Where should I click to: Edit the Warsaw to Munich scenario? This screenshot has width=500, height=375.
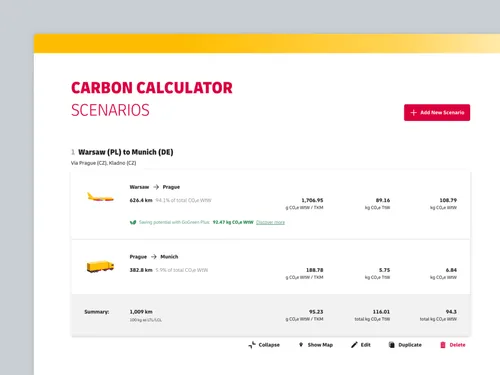pos(361,345)
